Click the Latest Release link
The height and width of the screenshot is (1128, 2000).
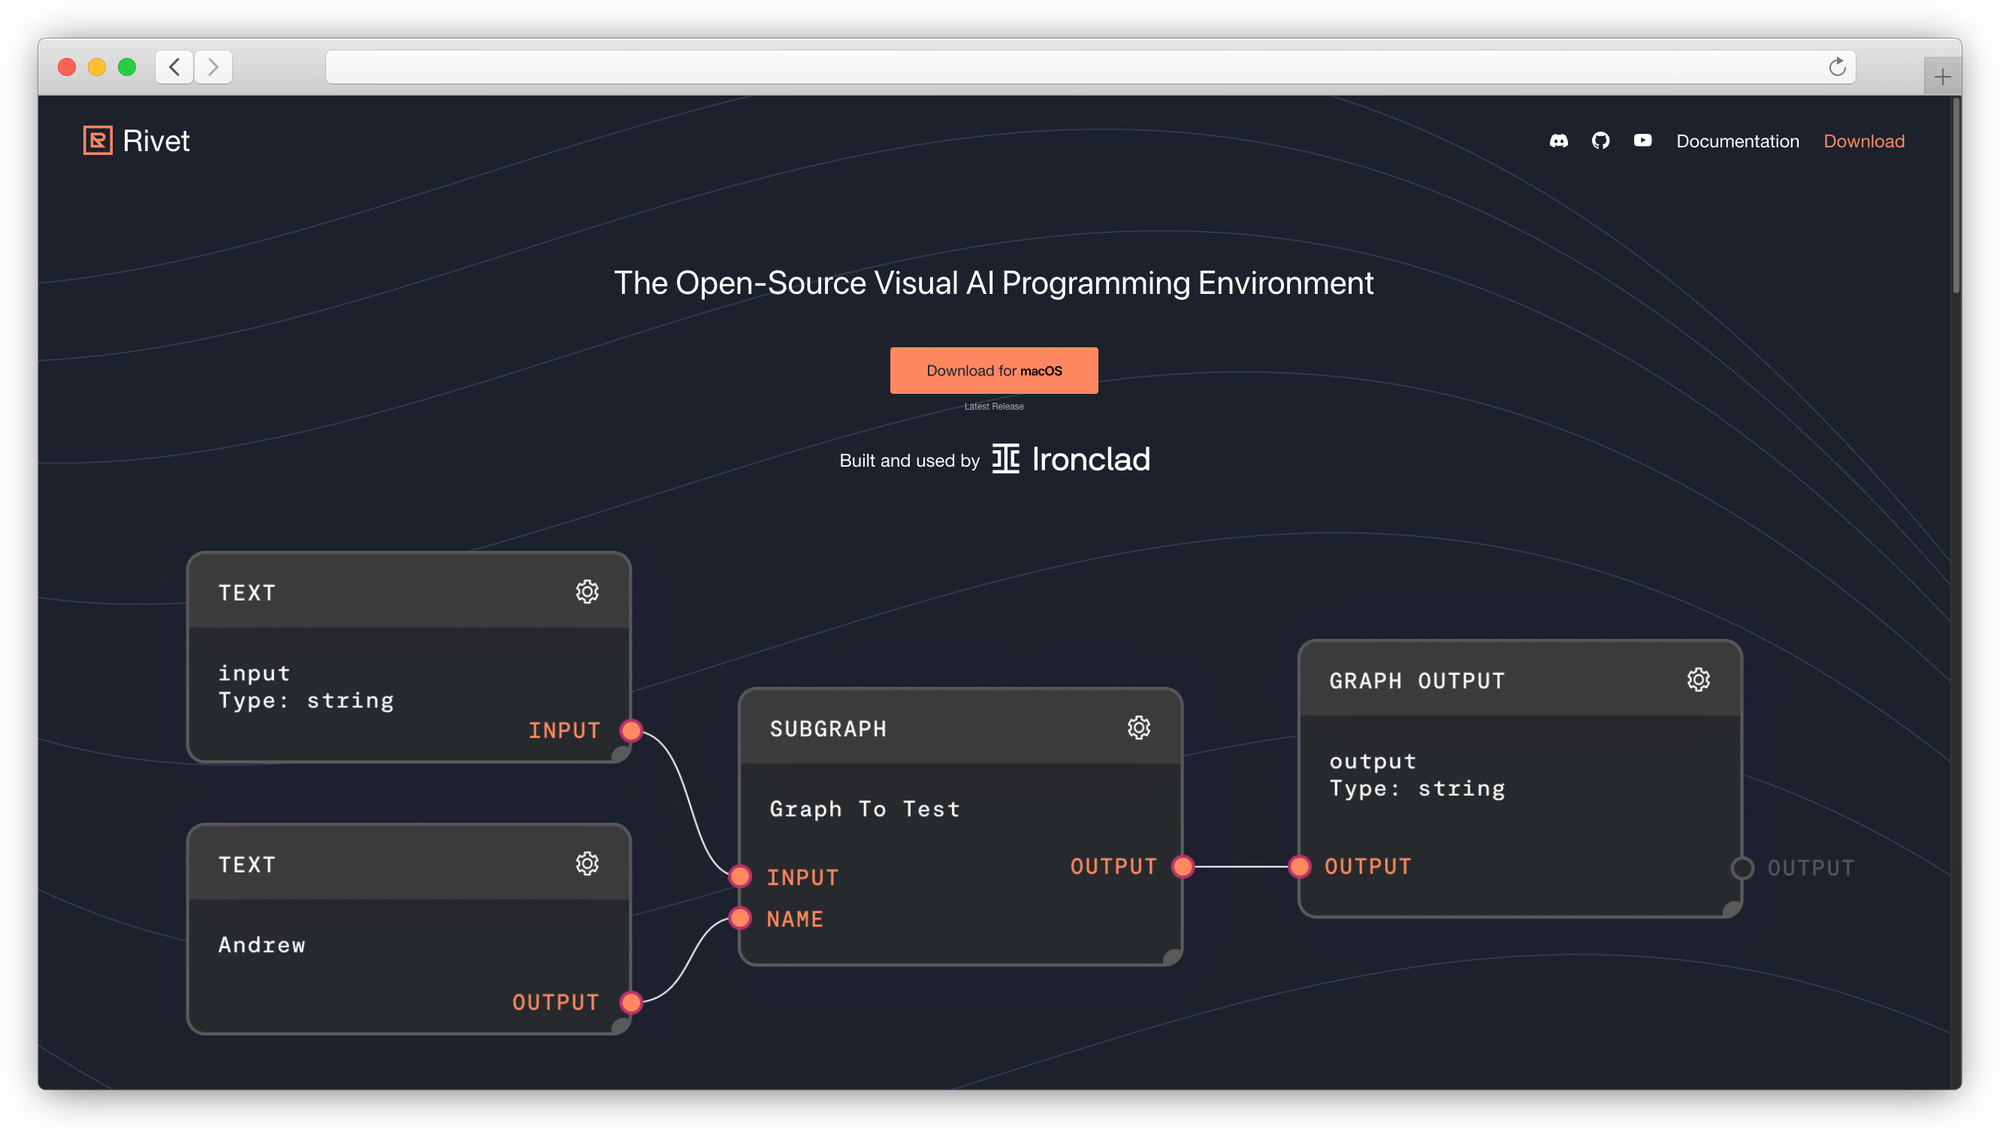click(993, 407)
